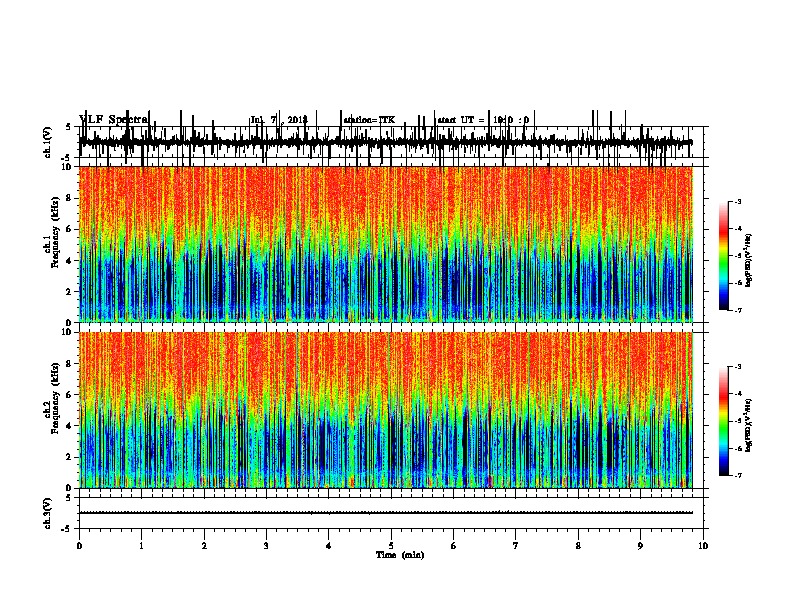Click the "VLF Spectra" title text

114,119
